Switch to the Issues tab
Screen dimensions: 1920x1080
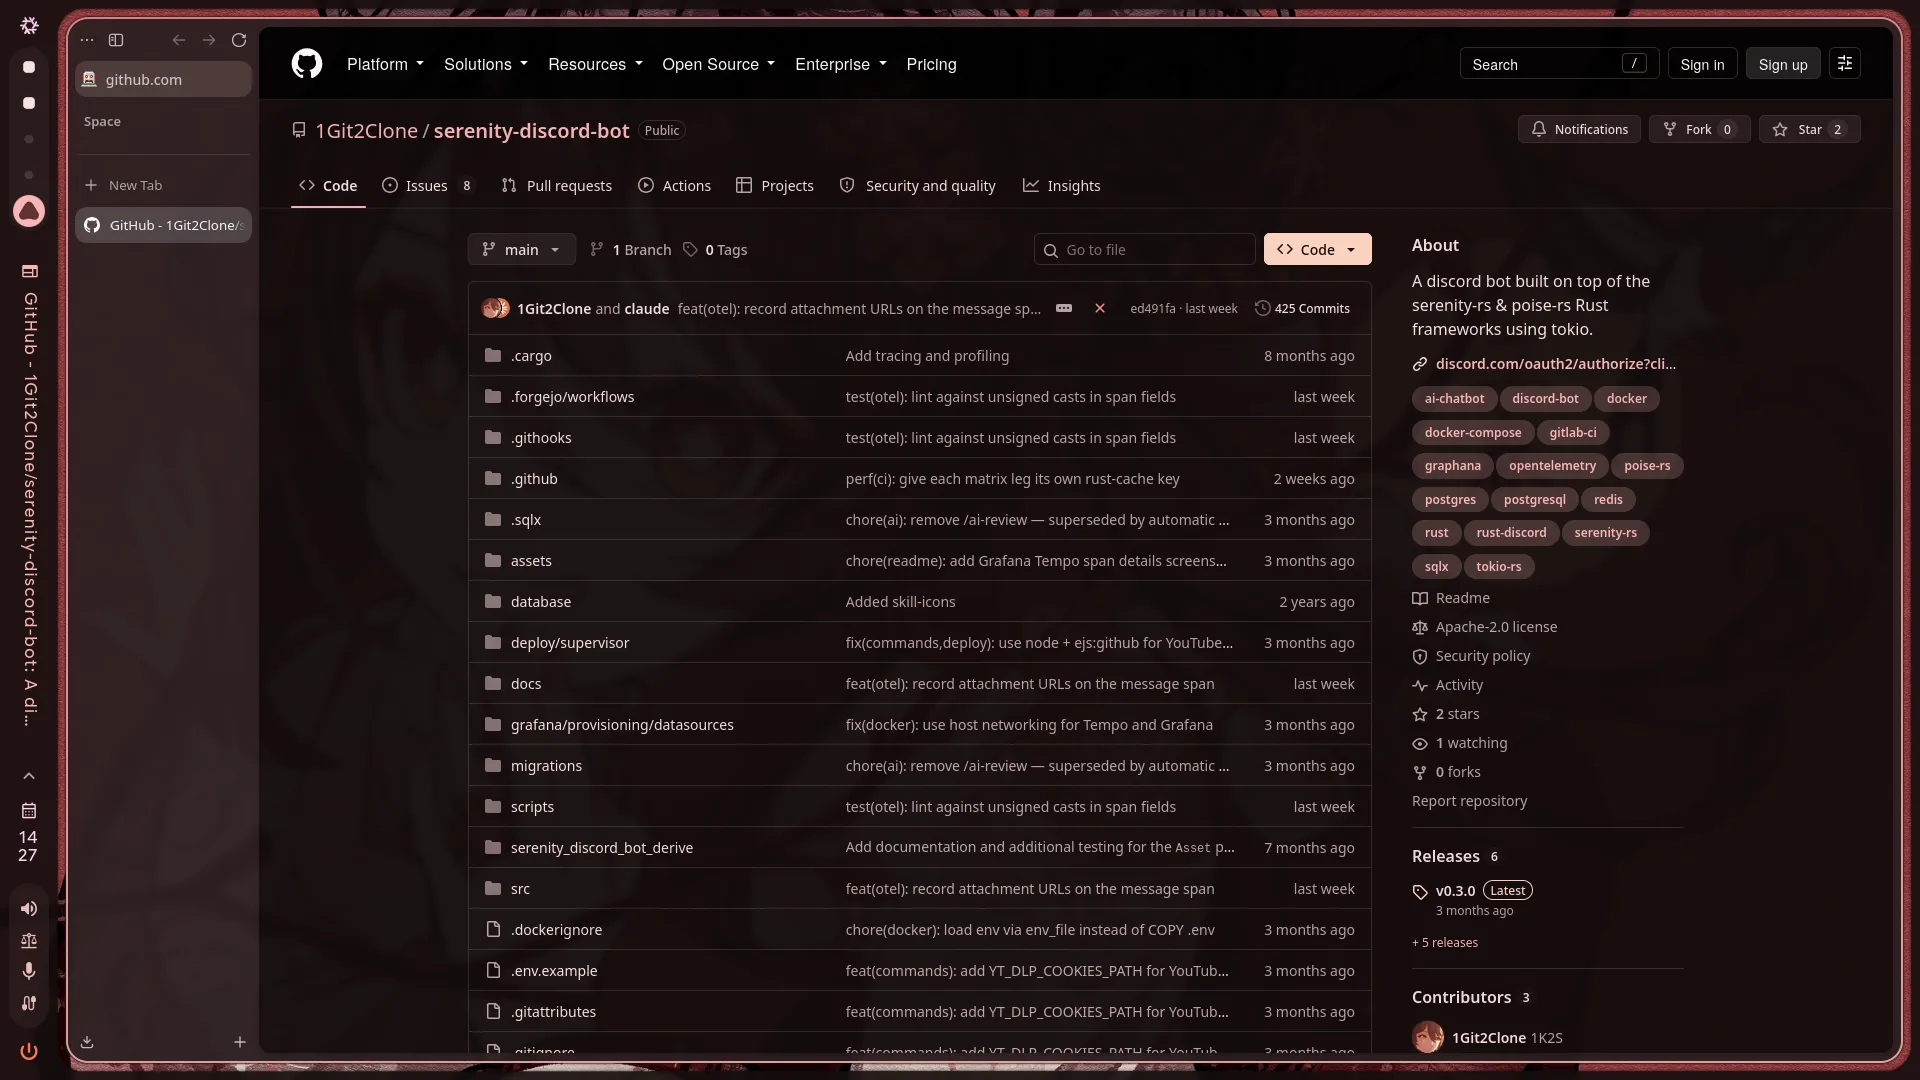[427, 186]
